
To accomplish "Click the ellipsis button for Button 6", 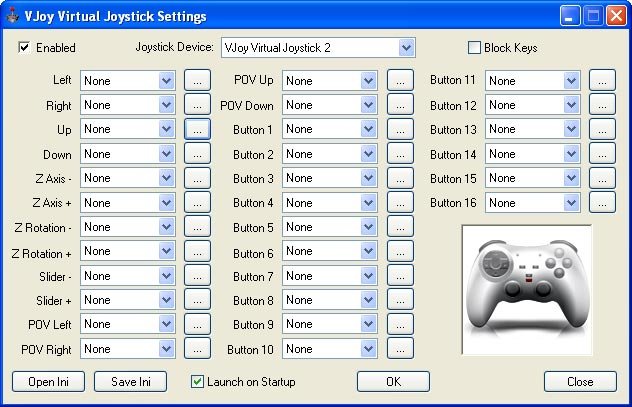I will [400, 251].
